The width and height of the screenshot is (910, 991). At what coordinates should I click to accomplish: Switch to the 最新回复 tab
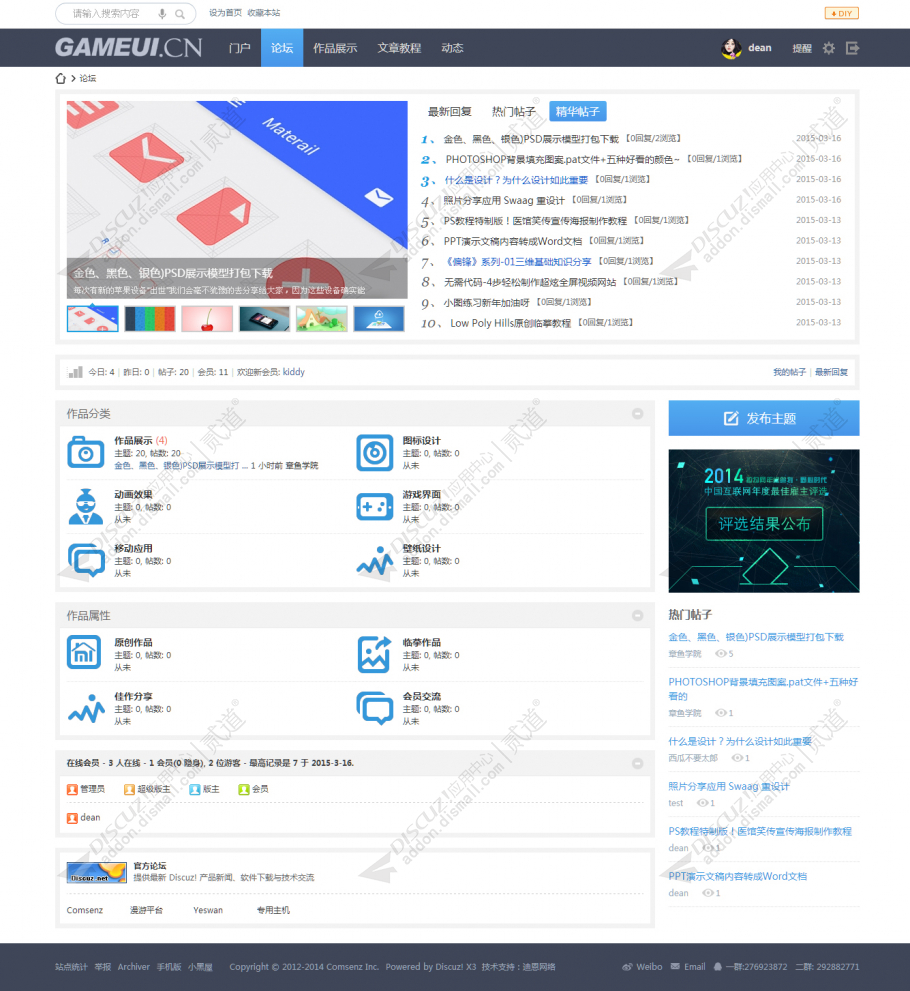[449, 112]
